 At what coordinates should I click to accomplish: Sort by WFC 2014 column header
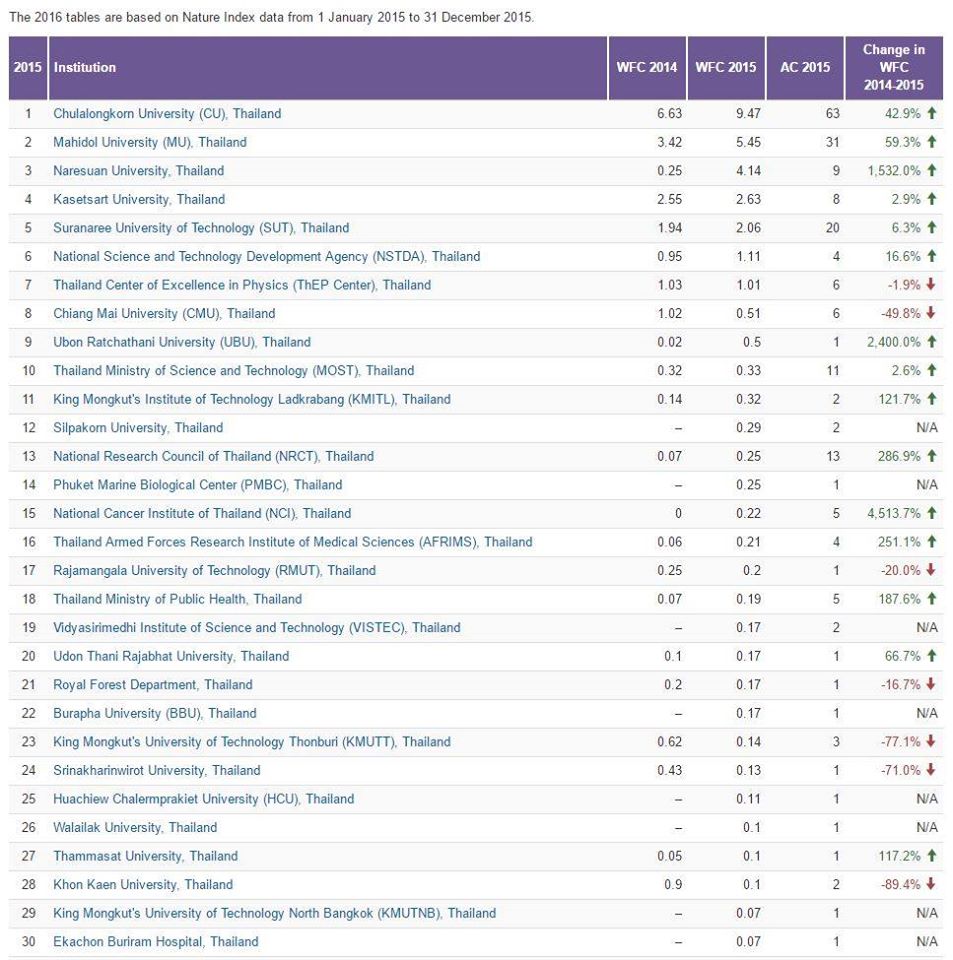tap(647, 68)
